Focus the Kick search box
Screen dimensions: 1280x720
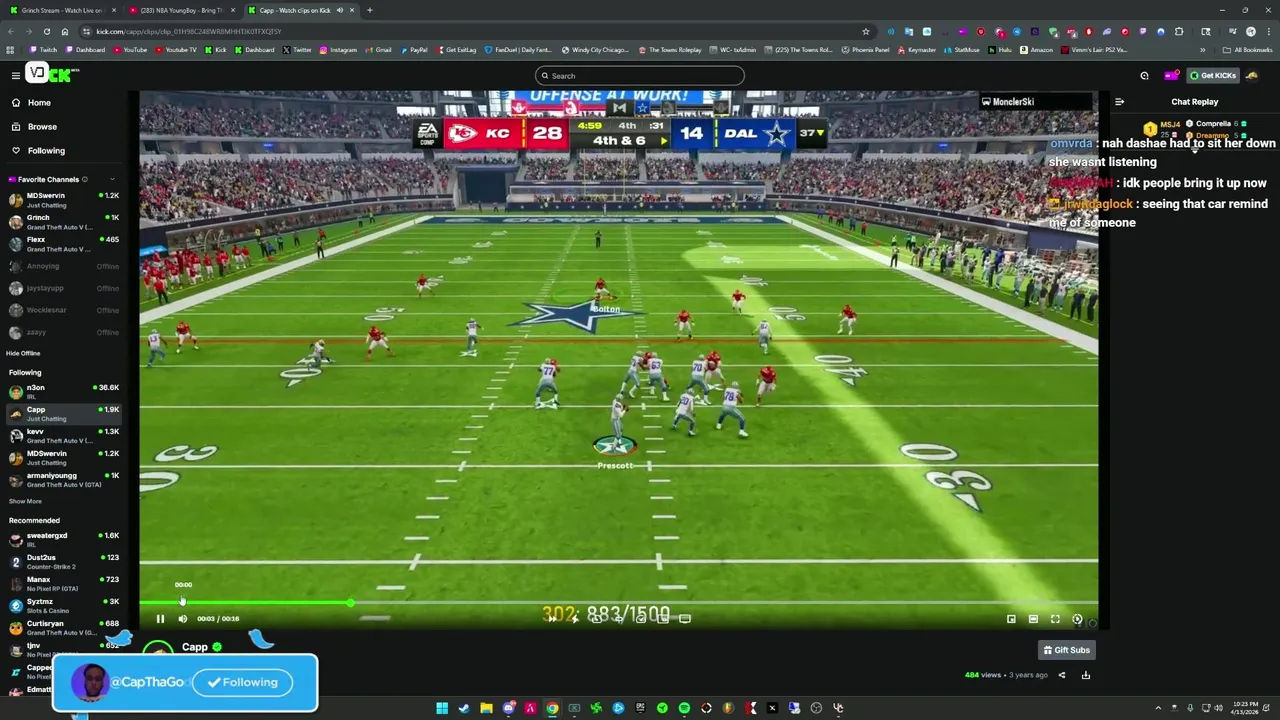[x=640, y=76]
